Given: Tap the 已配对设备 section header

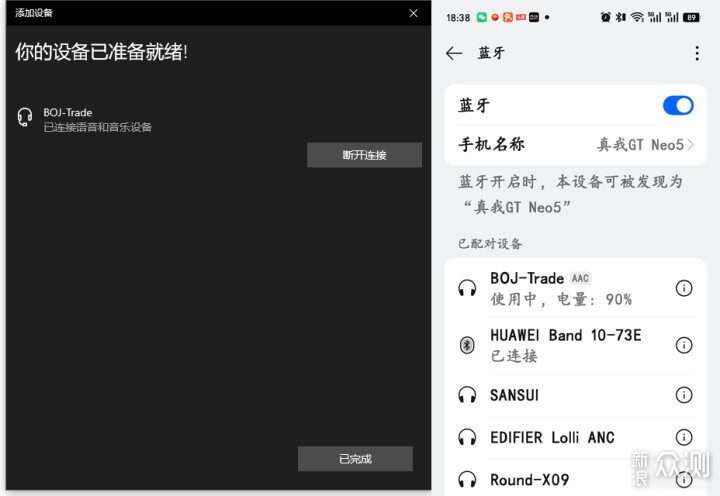Looking at the screenshot, I should [490, 243].
